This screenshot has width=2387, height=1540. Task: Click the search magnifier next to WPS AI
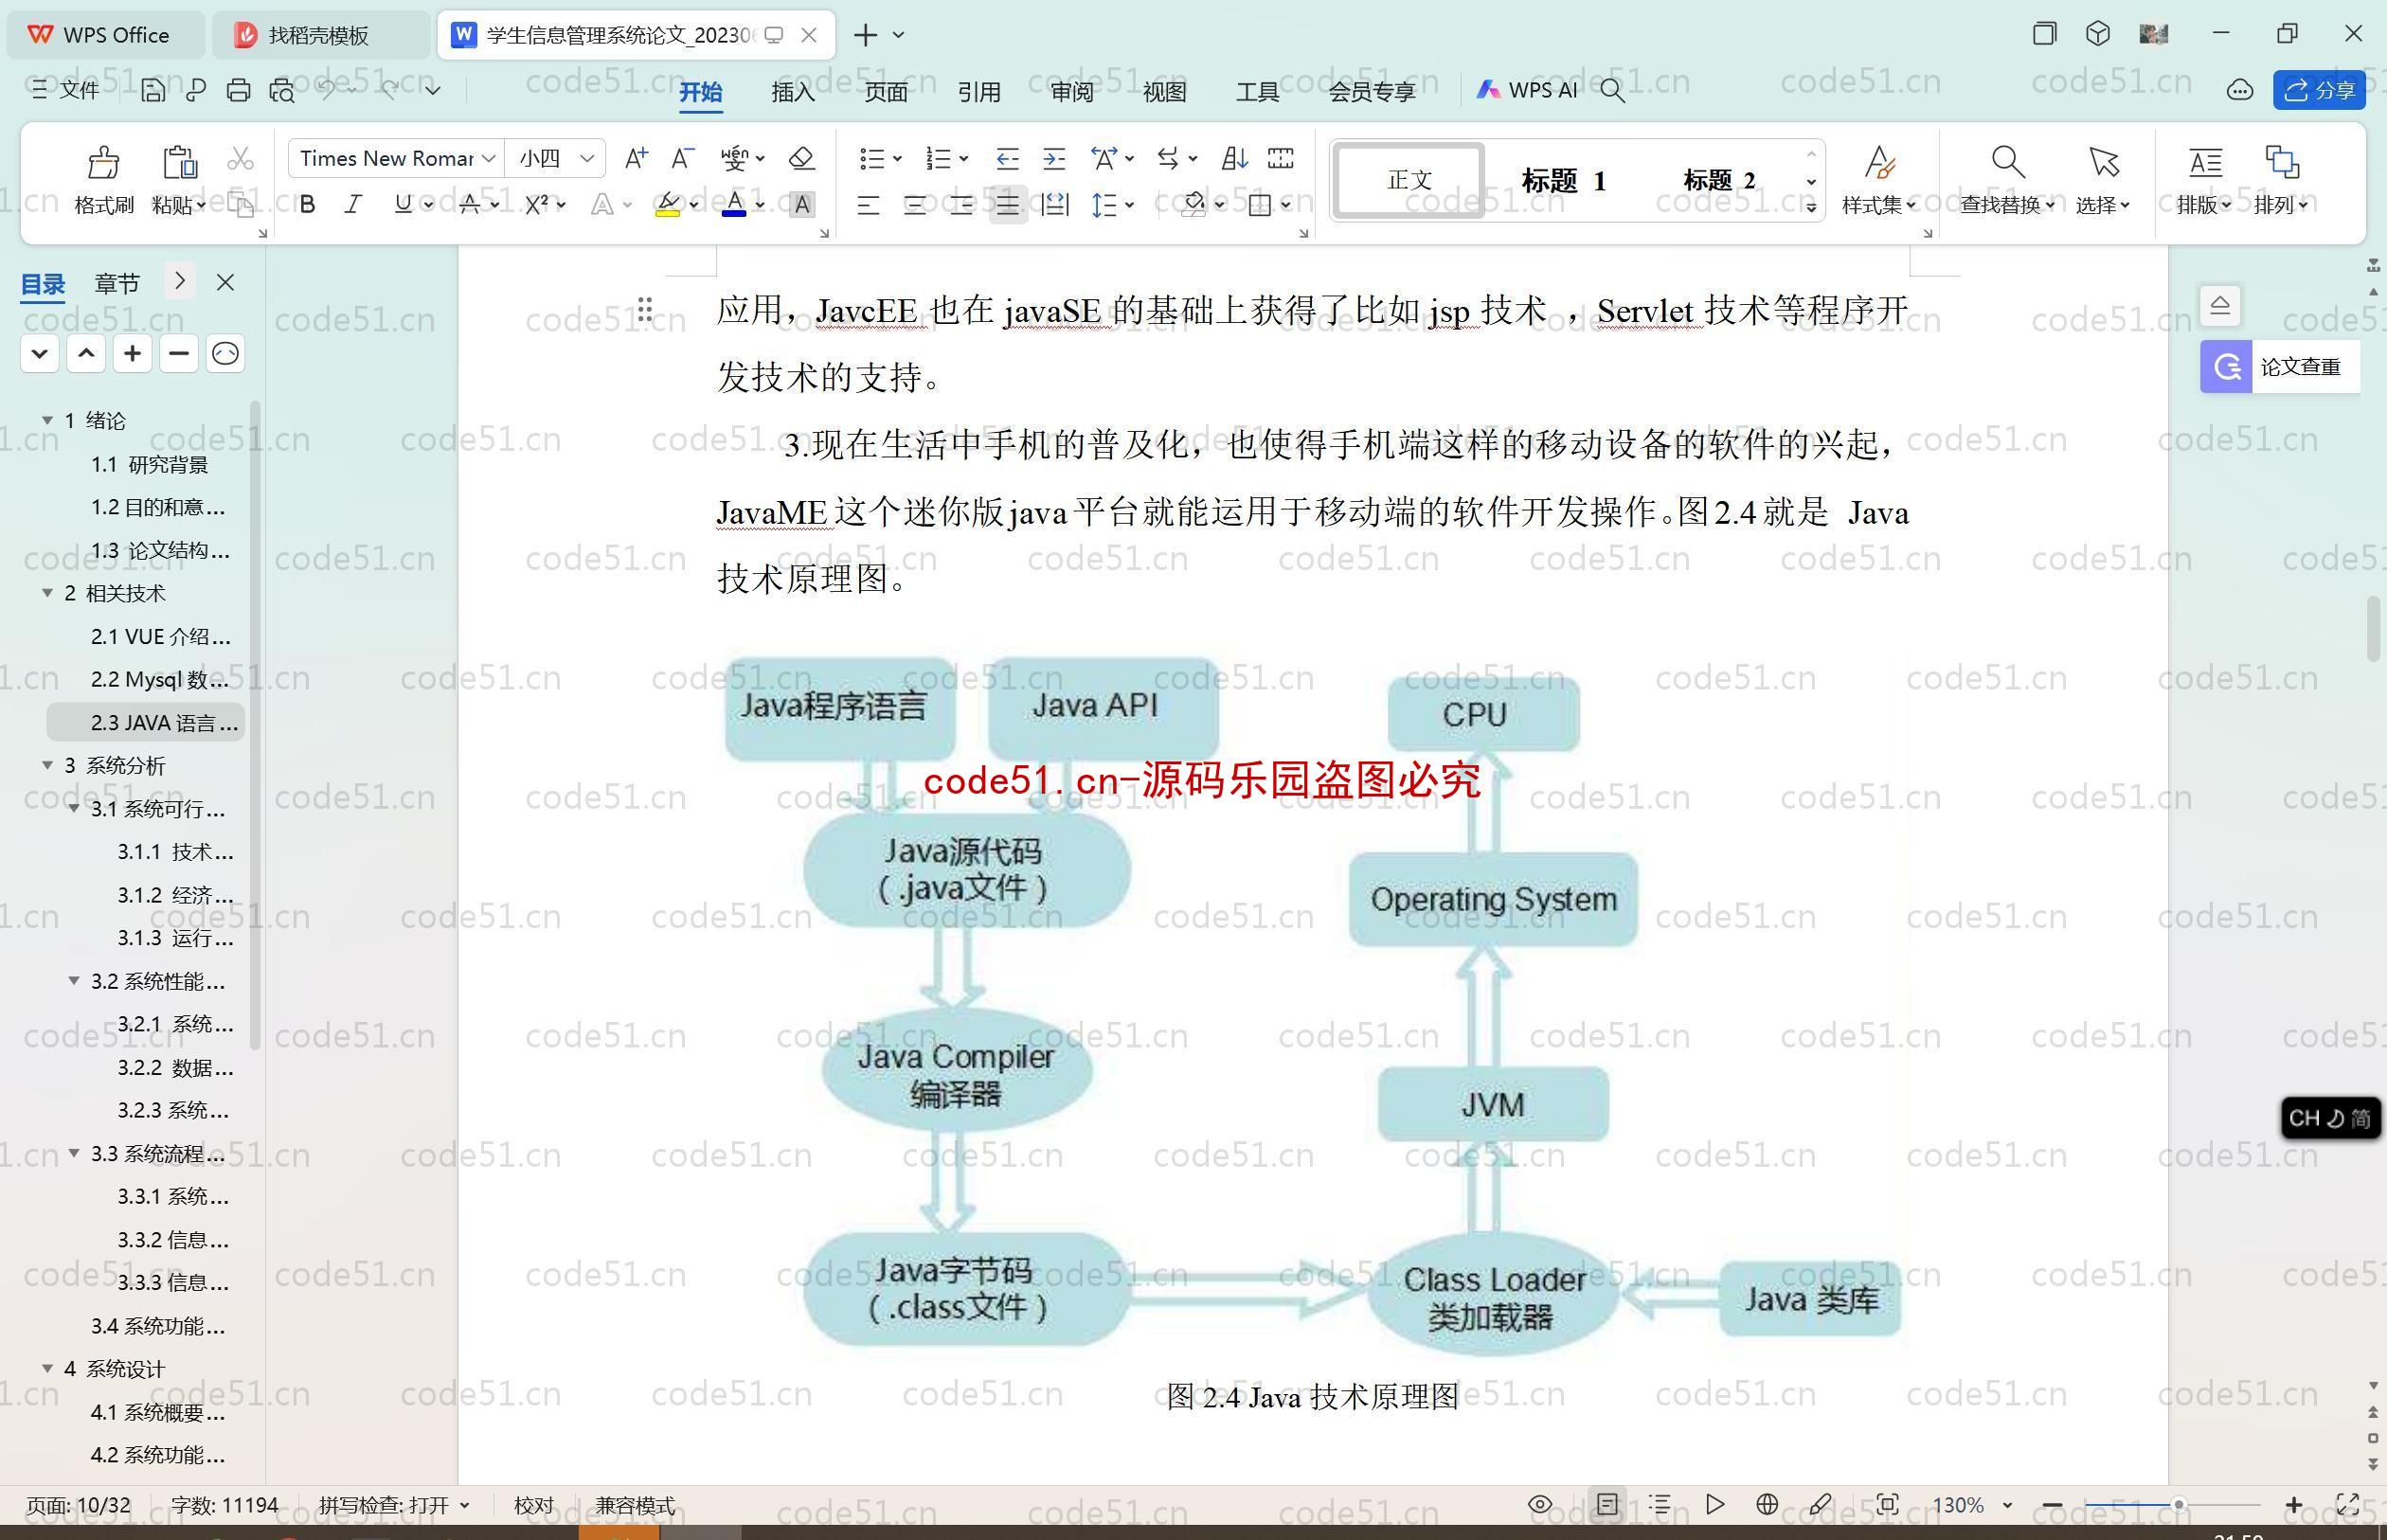click(x=1612, y=91)
